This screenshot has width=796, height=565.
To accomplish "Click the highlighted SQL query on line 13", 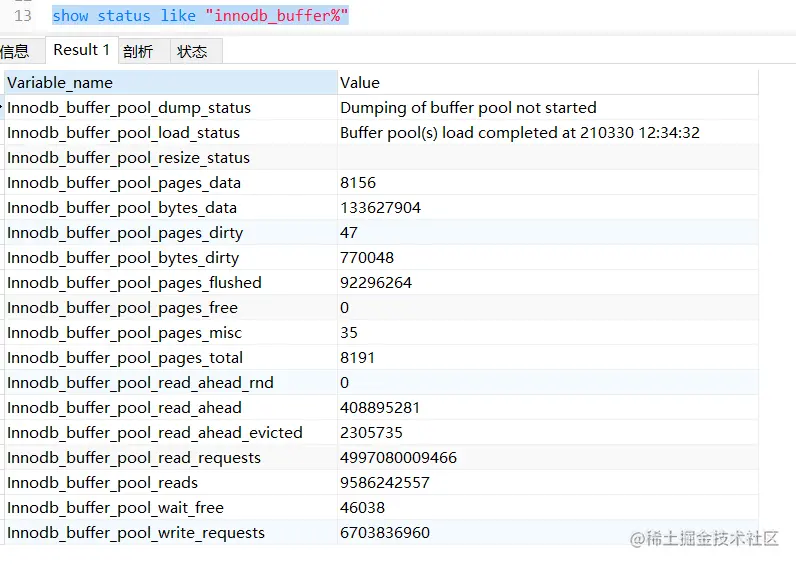I will (x=200, y=16).
